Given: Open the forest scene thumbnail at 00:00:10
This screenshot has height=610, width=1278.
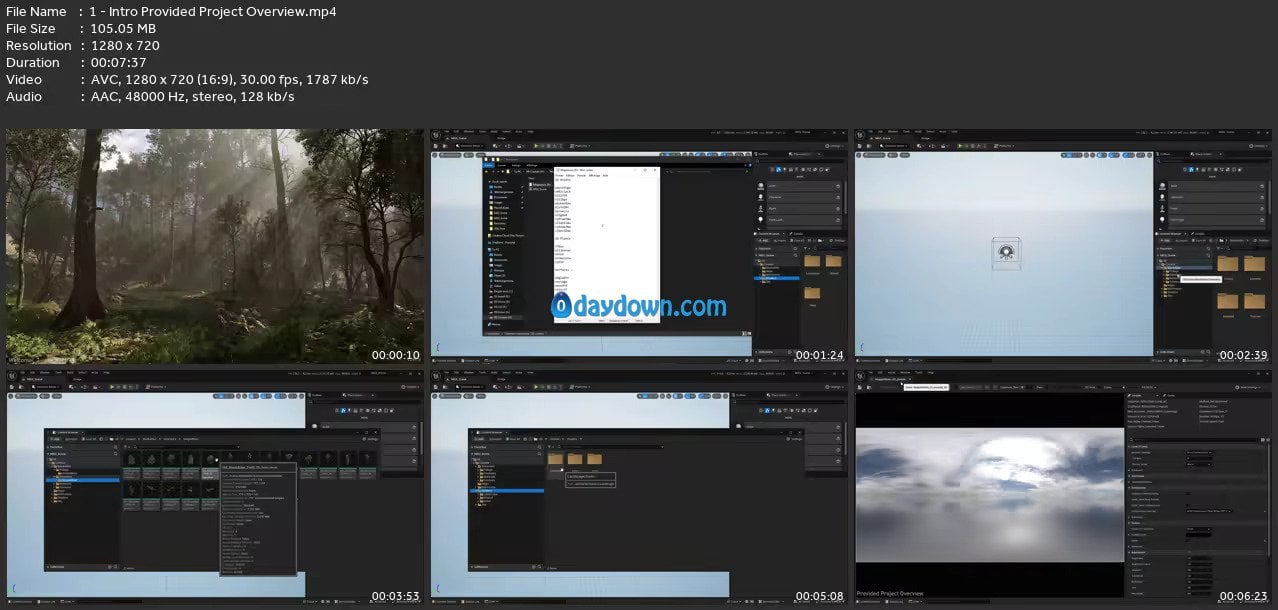Looking at the screenshot, I should (215, 246).
